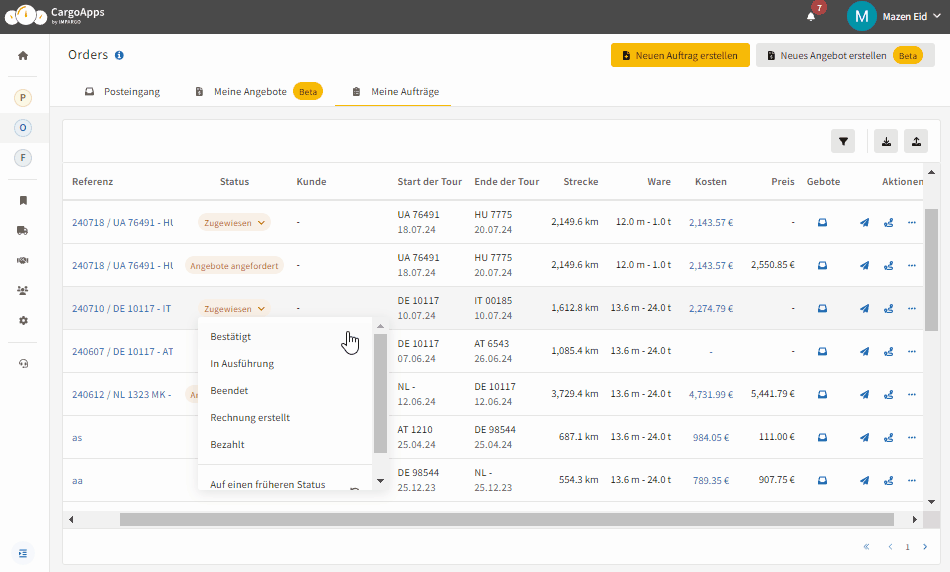Click Neues Angebot erstellen button
The width and height of the screenshot is (950, 572).
click(x=845, y=55)
